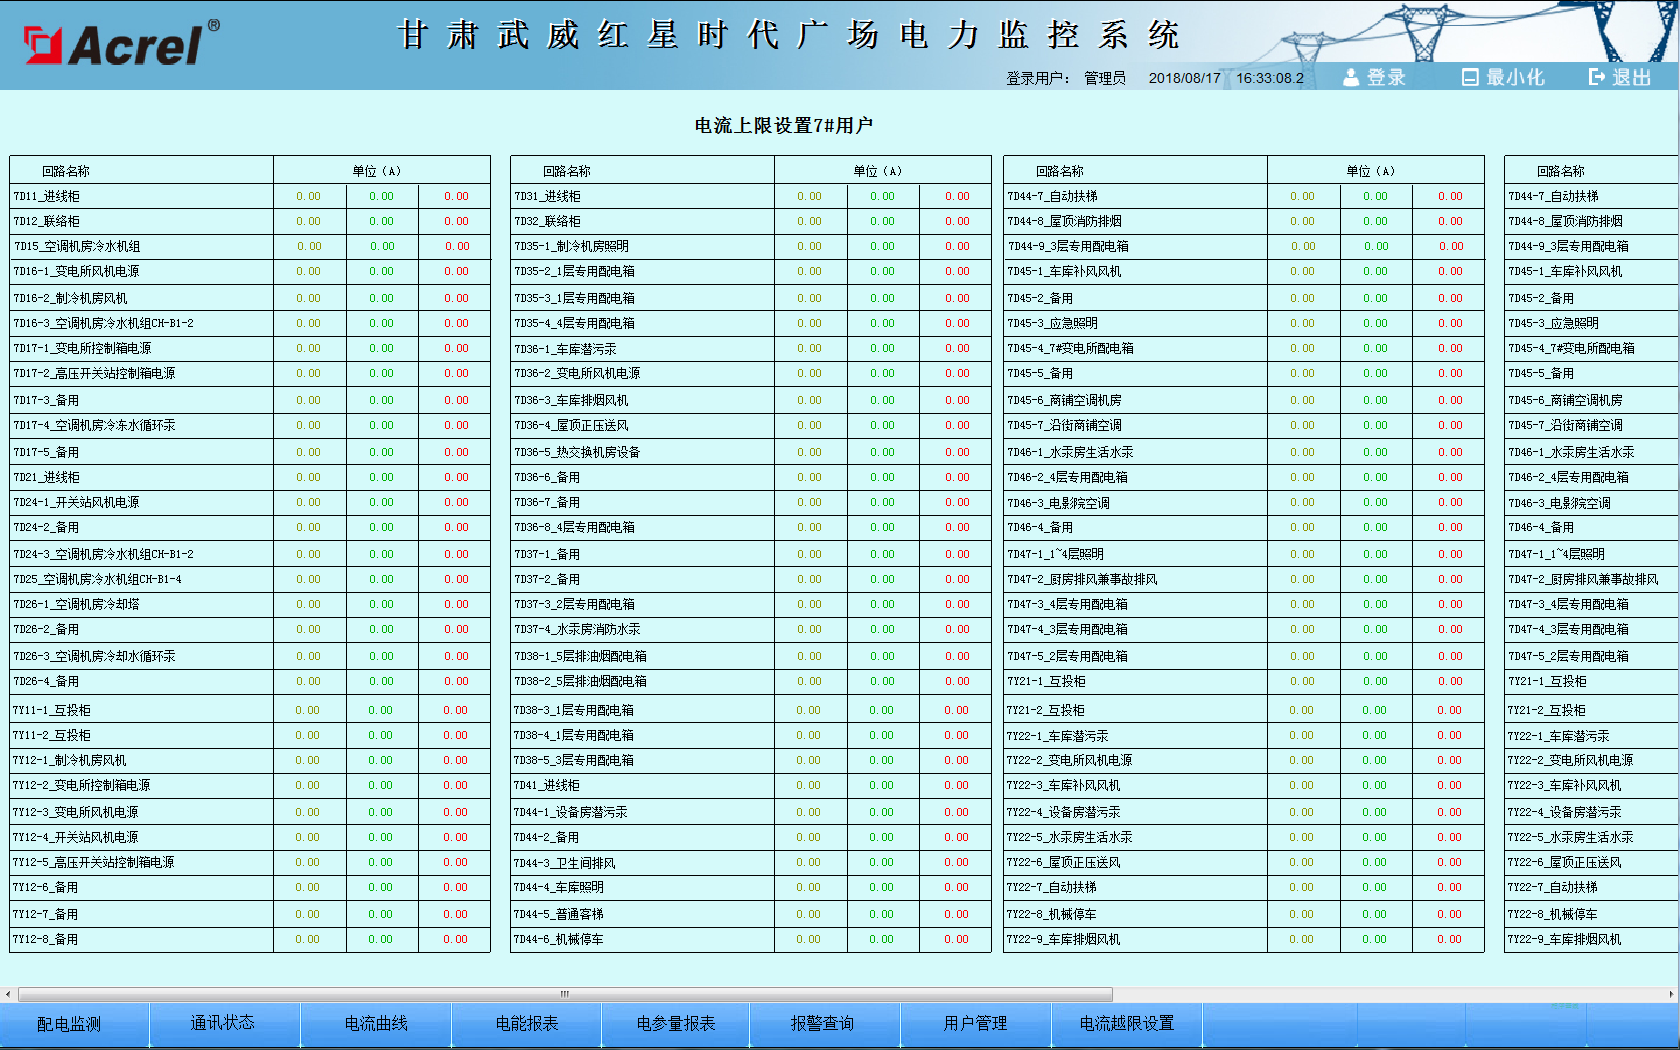
Task: Click 回路名称 header of first table
Action: click(66, 172)
